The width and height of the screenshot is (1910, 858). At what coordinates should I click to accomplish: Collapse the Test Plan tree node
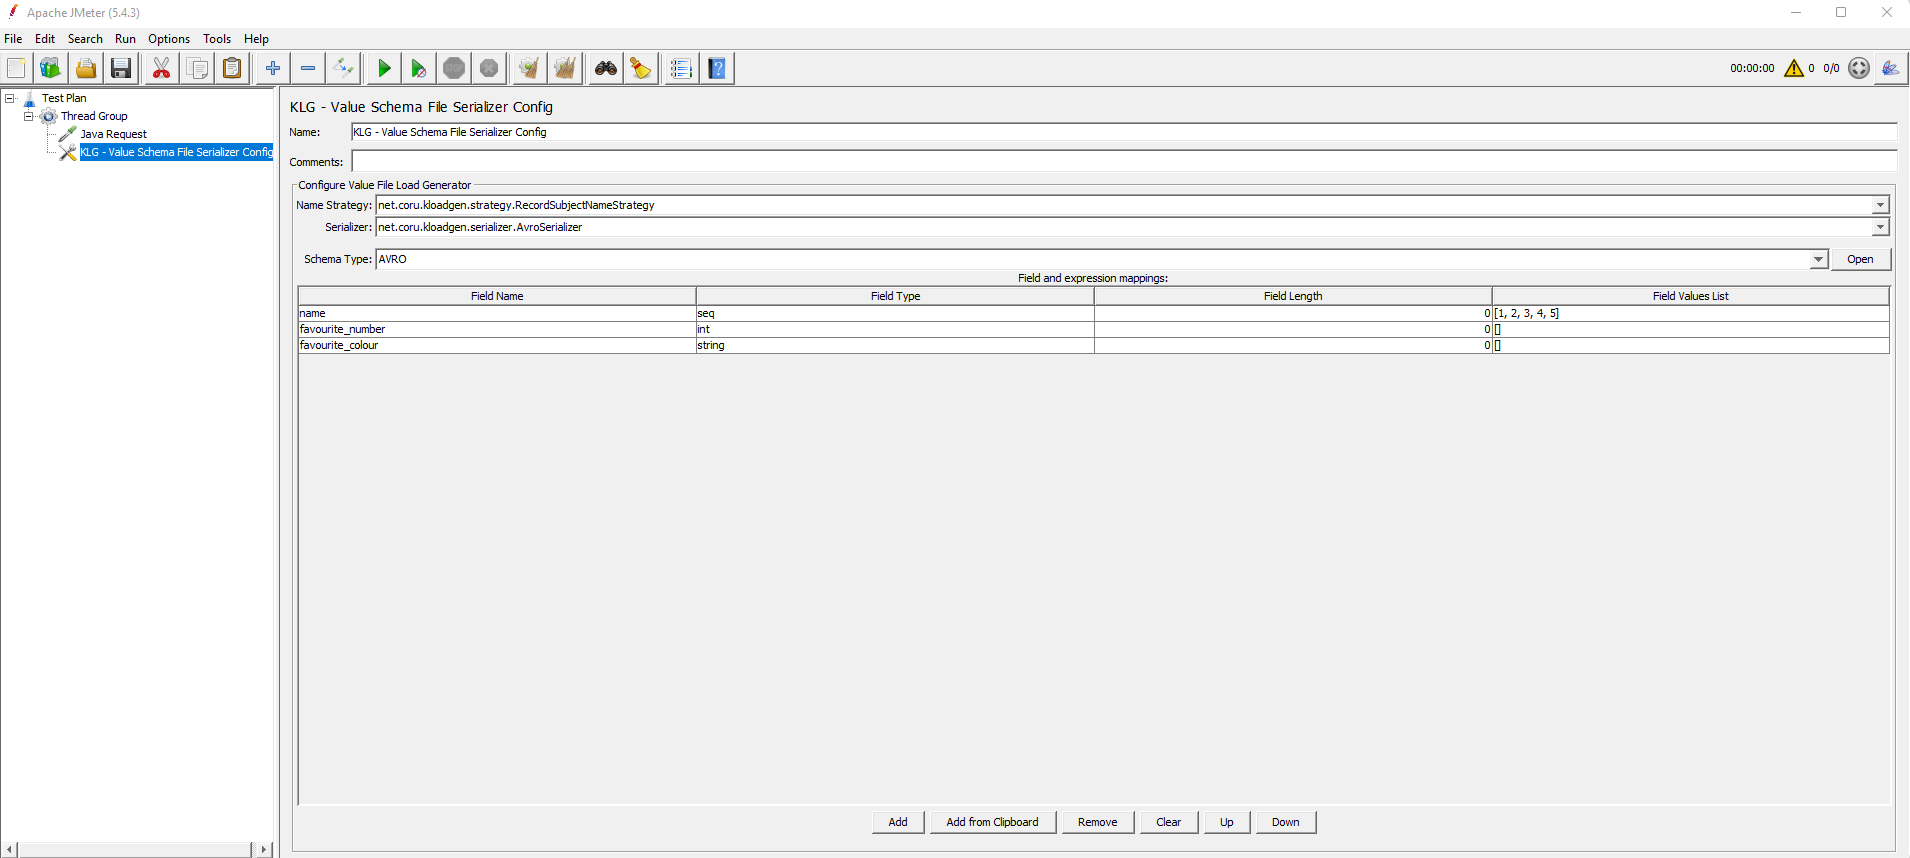tap(10, 98)
